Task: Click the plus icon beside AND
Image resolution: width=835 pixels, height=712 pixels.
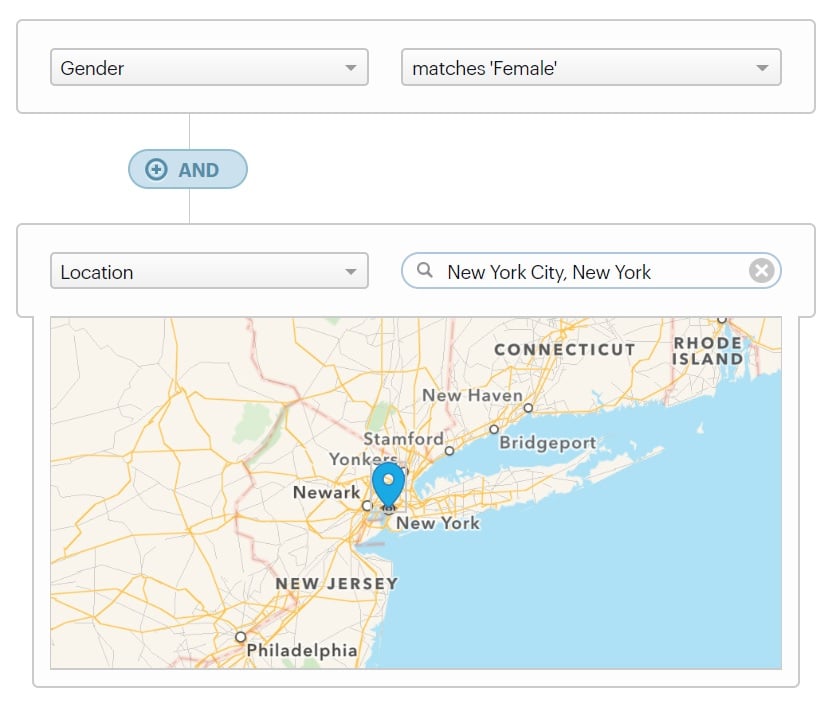Action: pos(156,170)
